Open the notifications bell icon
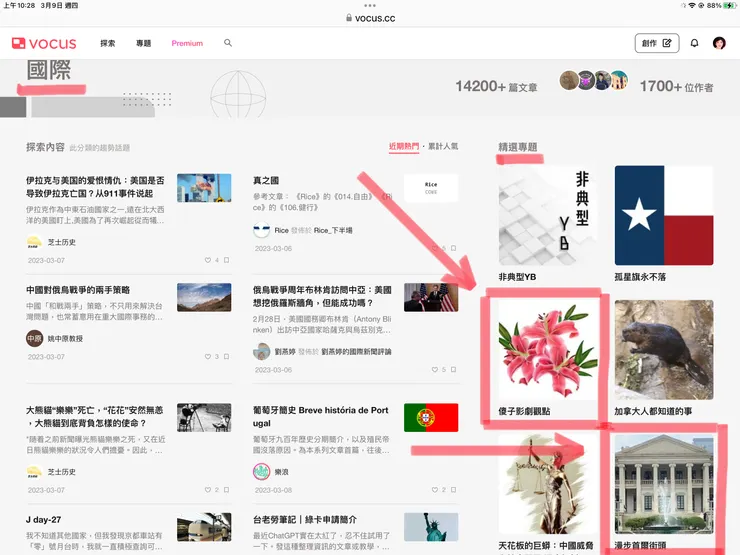The image size is (740, 555). 694,43
